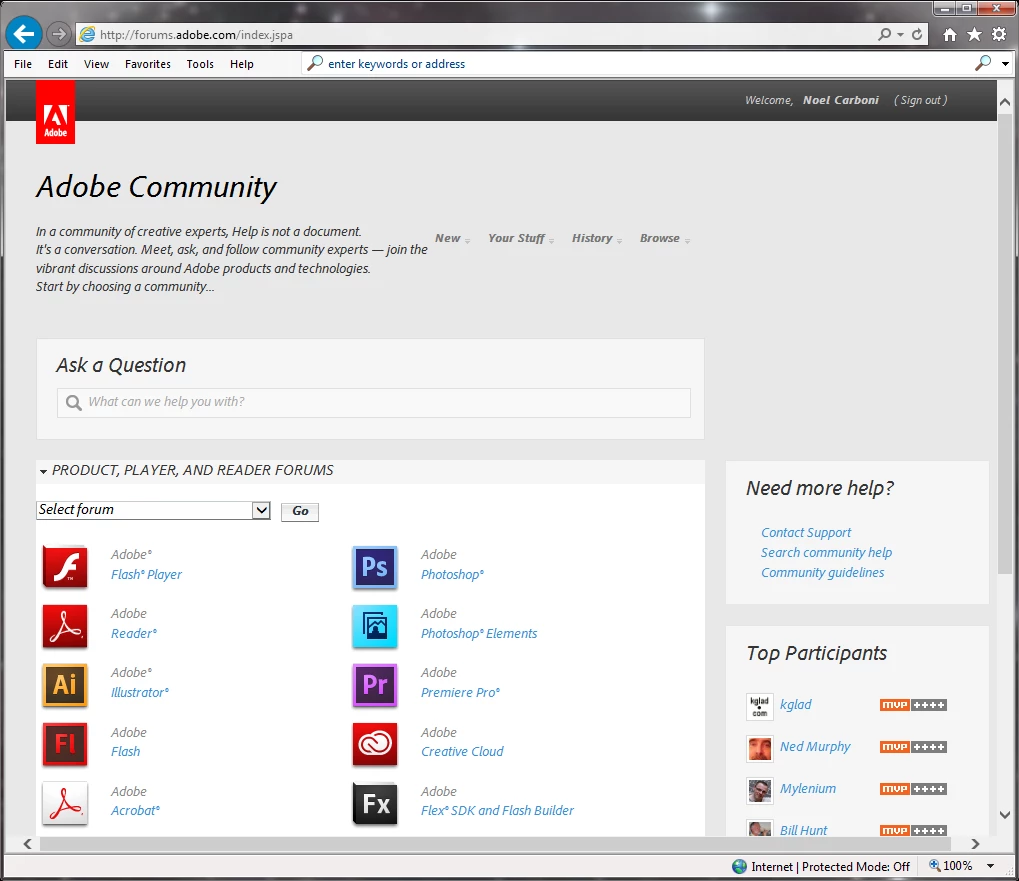Open Bill Hunt's profile link
The width and height of the screenshot is (1019, 881).
click(x=803, y=831)
